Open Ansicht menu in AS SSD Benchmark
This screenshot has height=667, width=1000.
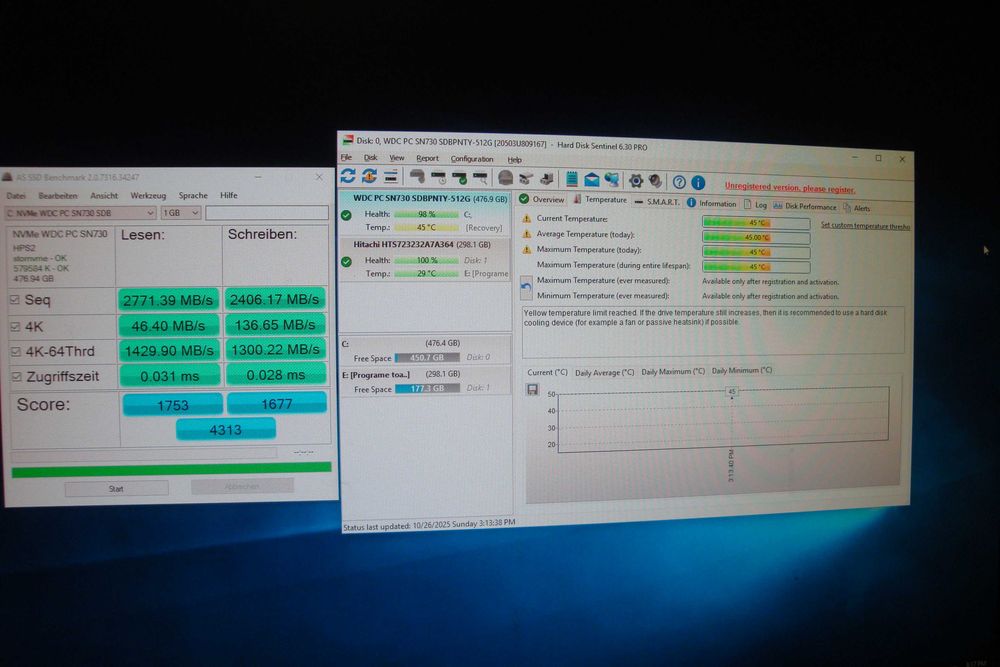(x=104, y=196)
